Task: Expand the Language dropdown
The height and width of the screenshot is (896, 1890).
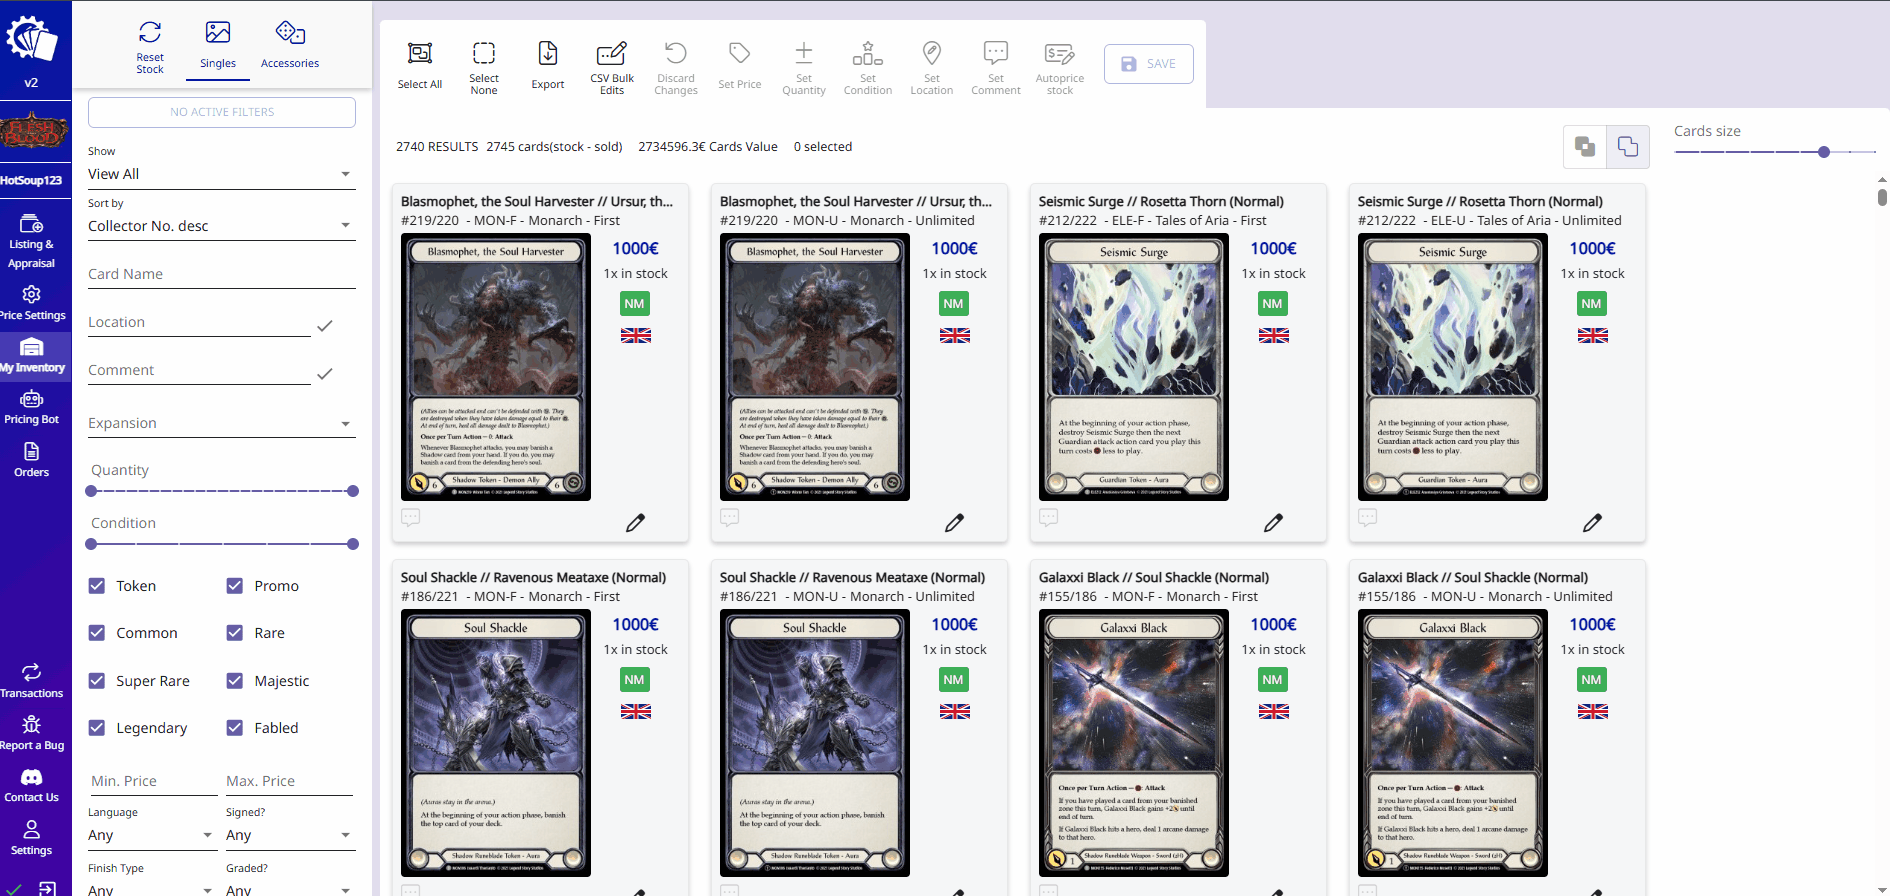Action: click(x=152, y=835)
